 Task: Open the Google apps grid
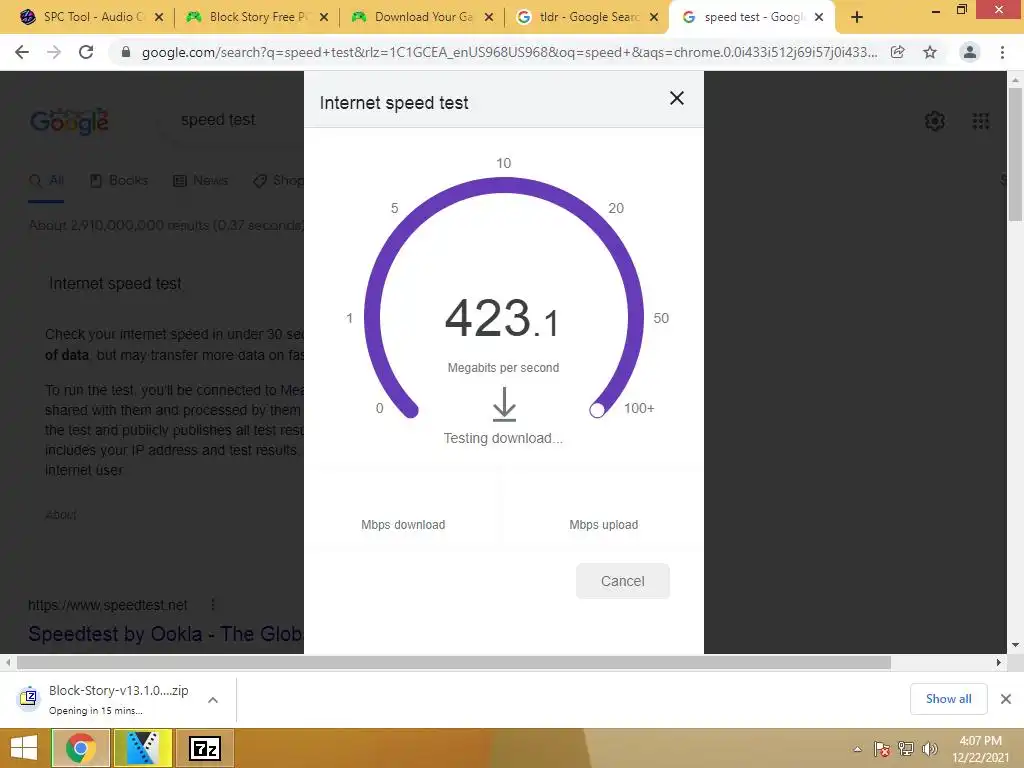tap(981, 121)
